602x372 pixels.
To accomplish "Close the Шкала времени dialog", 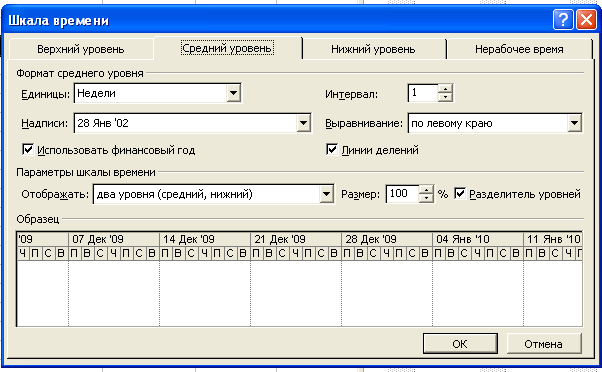I will [586, 20].
